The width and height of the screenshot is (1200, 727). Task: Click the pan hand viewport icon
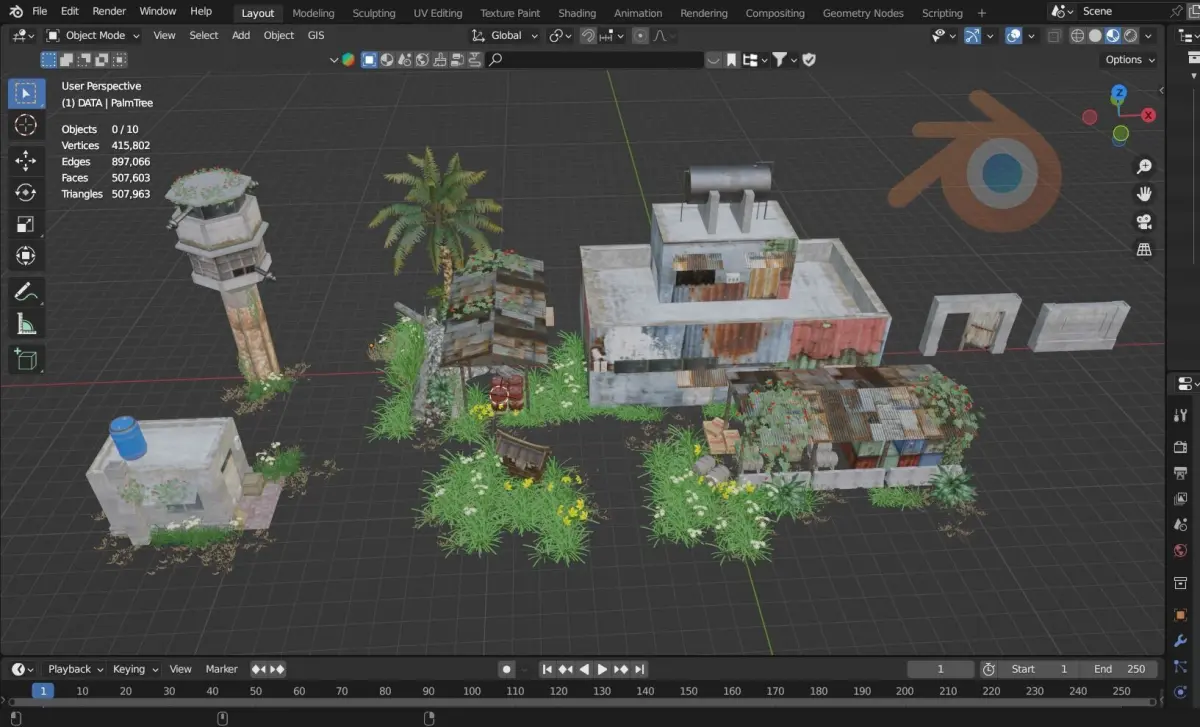click(x=1144, y=194)
